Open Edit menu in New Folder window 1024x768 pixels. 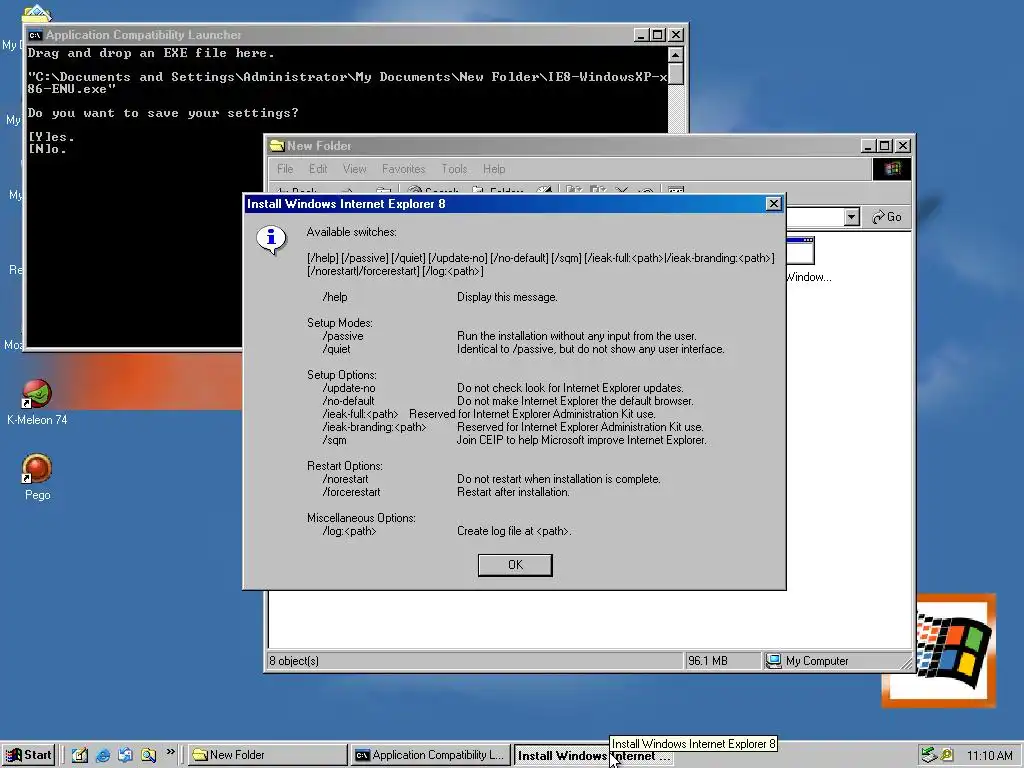tap(318, 169)
